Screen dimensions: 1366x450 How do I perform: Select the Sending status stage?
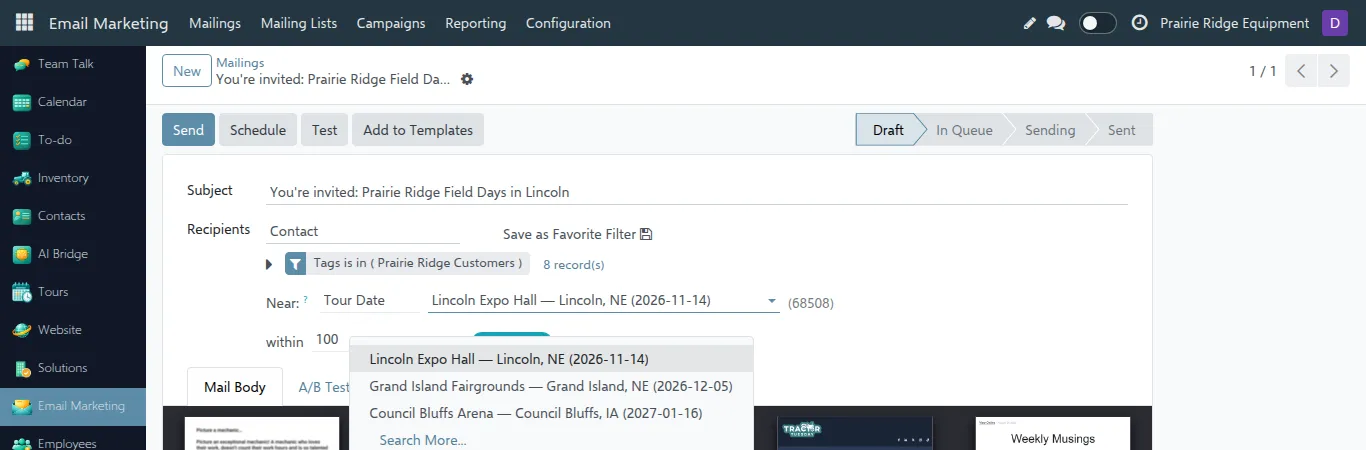[1050, 130]
